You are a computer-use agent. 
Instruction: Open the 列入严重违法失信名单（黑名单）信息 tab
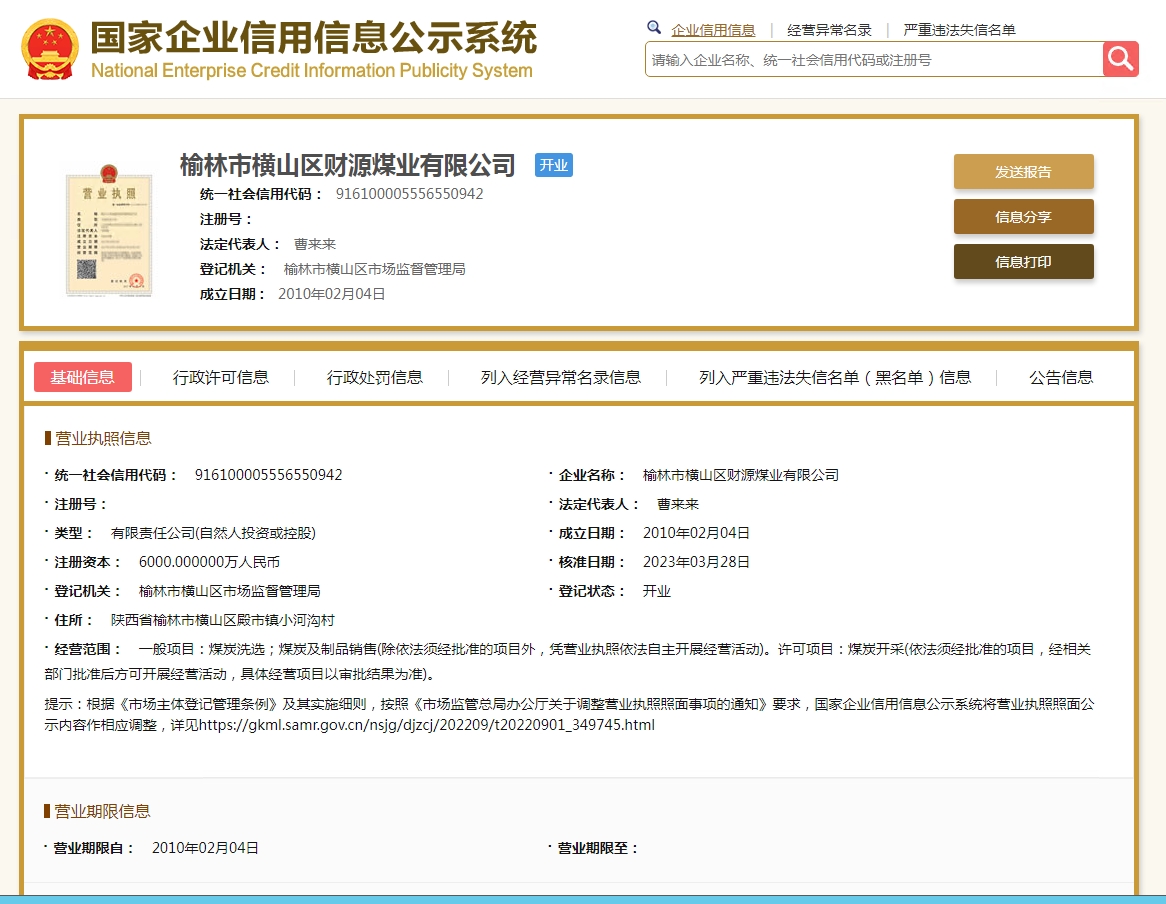(x=835, y=377)
